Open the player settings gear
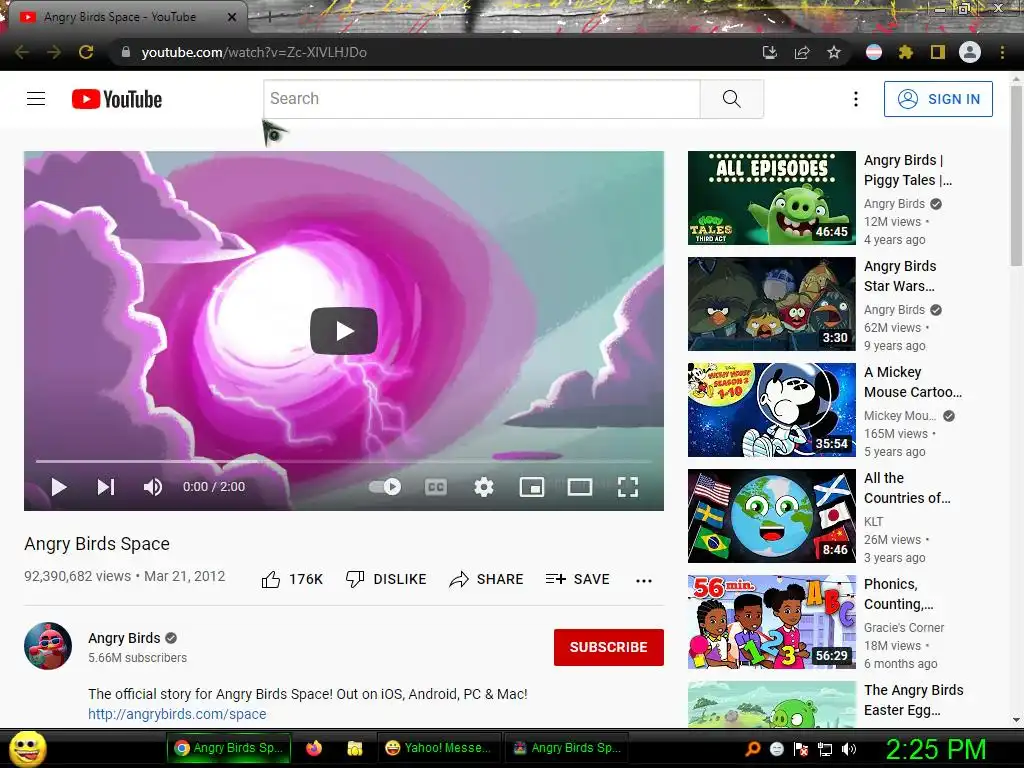 click(484, 487)
